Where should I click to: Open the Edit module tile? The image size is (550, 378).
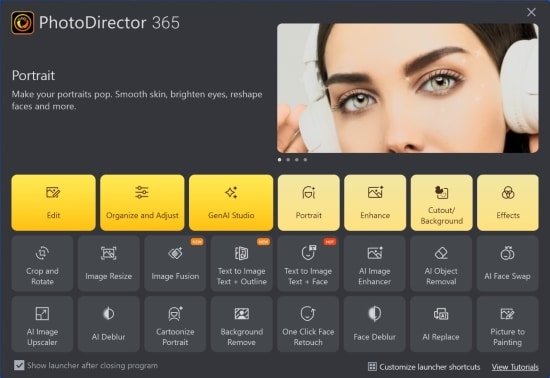53,203
